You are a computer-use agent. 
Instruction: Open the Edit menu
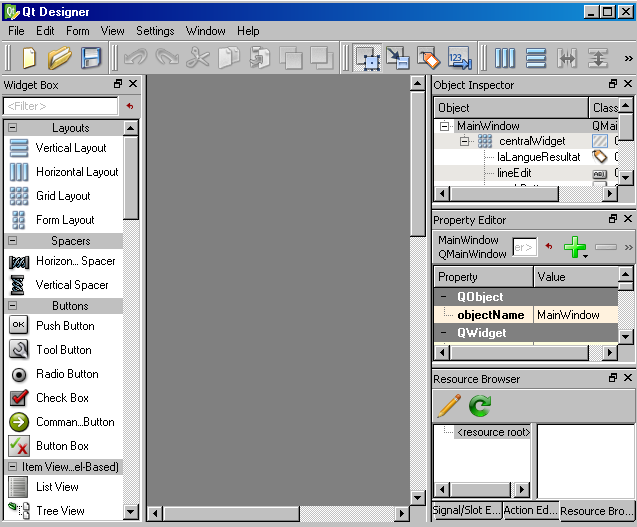click(x=45, y=31)
